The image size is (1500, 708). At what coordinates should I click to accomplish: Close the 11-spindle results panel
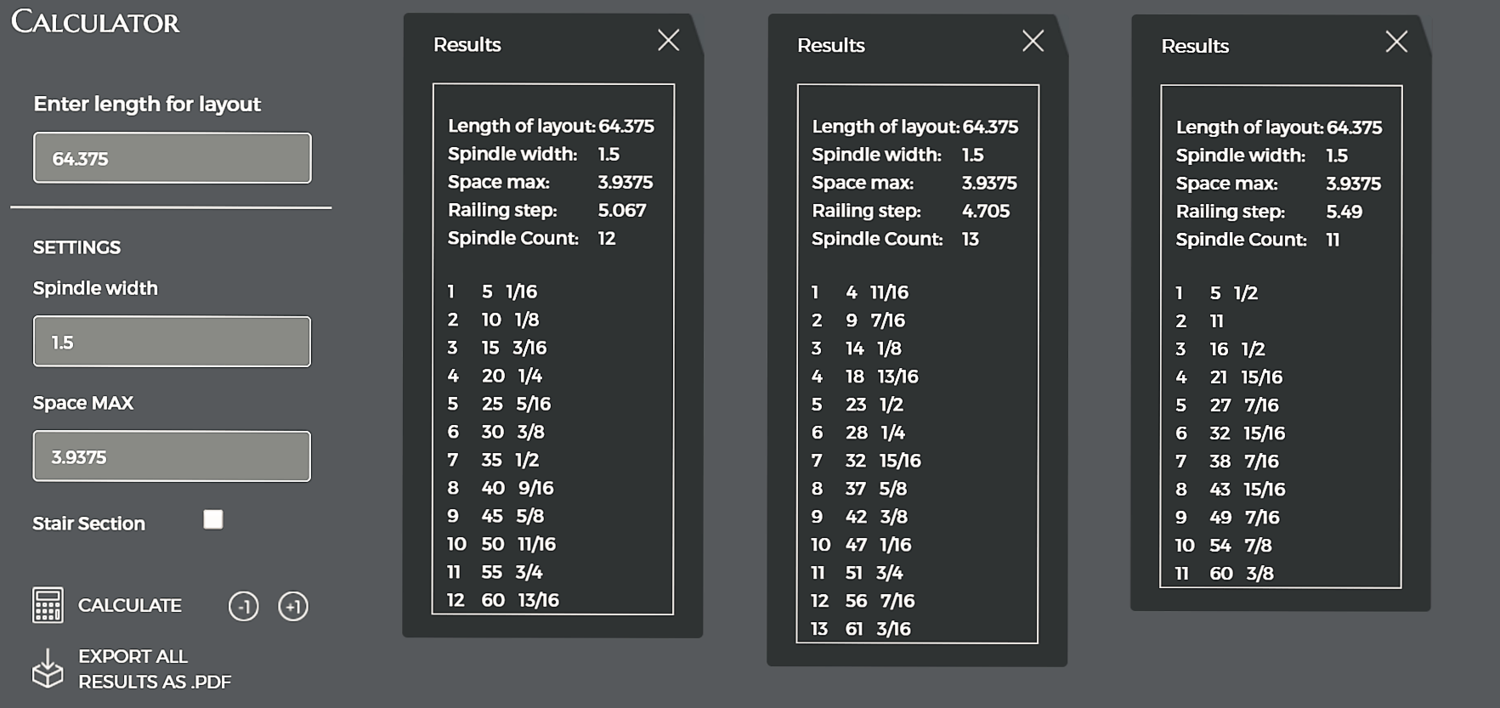[x=1396, y=41]
